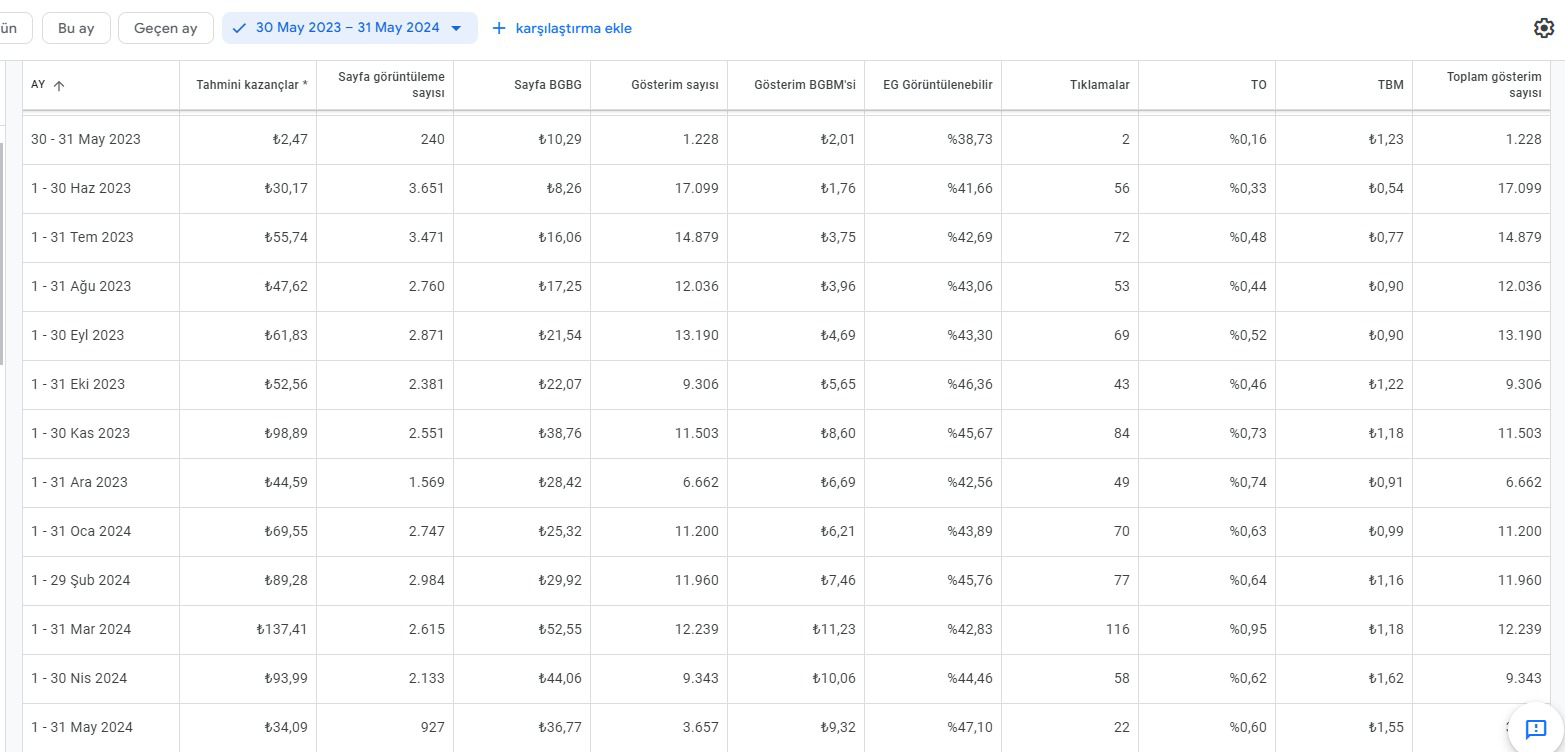
Task: Click earnings value ₺98,89
Action: click(286, 434)
